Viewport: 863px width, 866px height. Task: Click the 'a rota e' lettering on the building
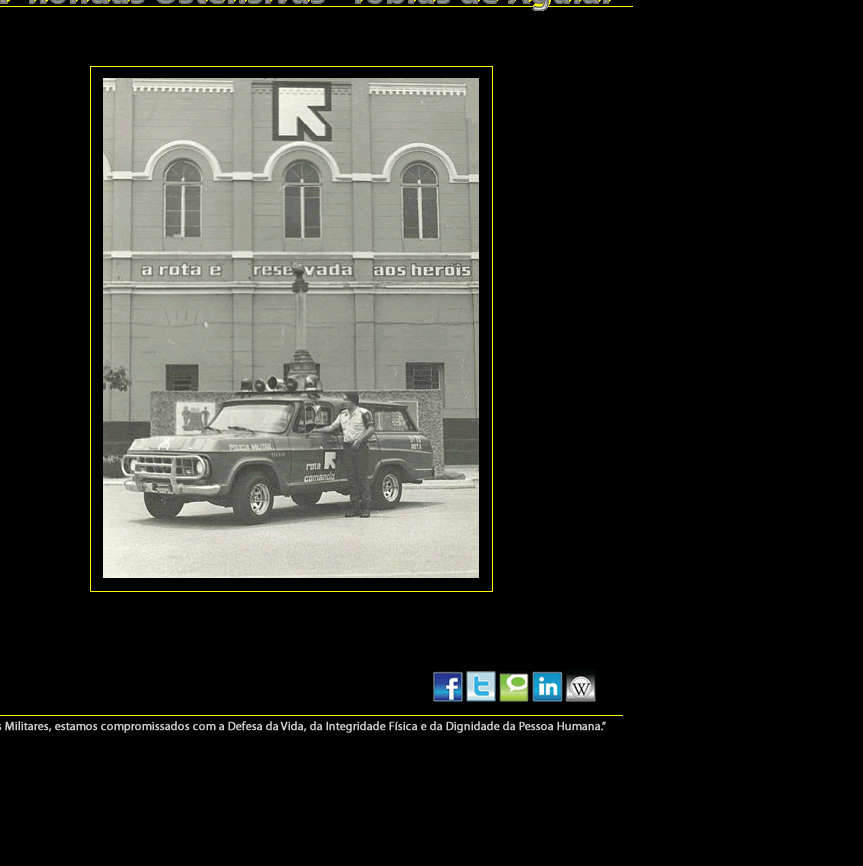pyautogui.click(x=181, y=270)
